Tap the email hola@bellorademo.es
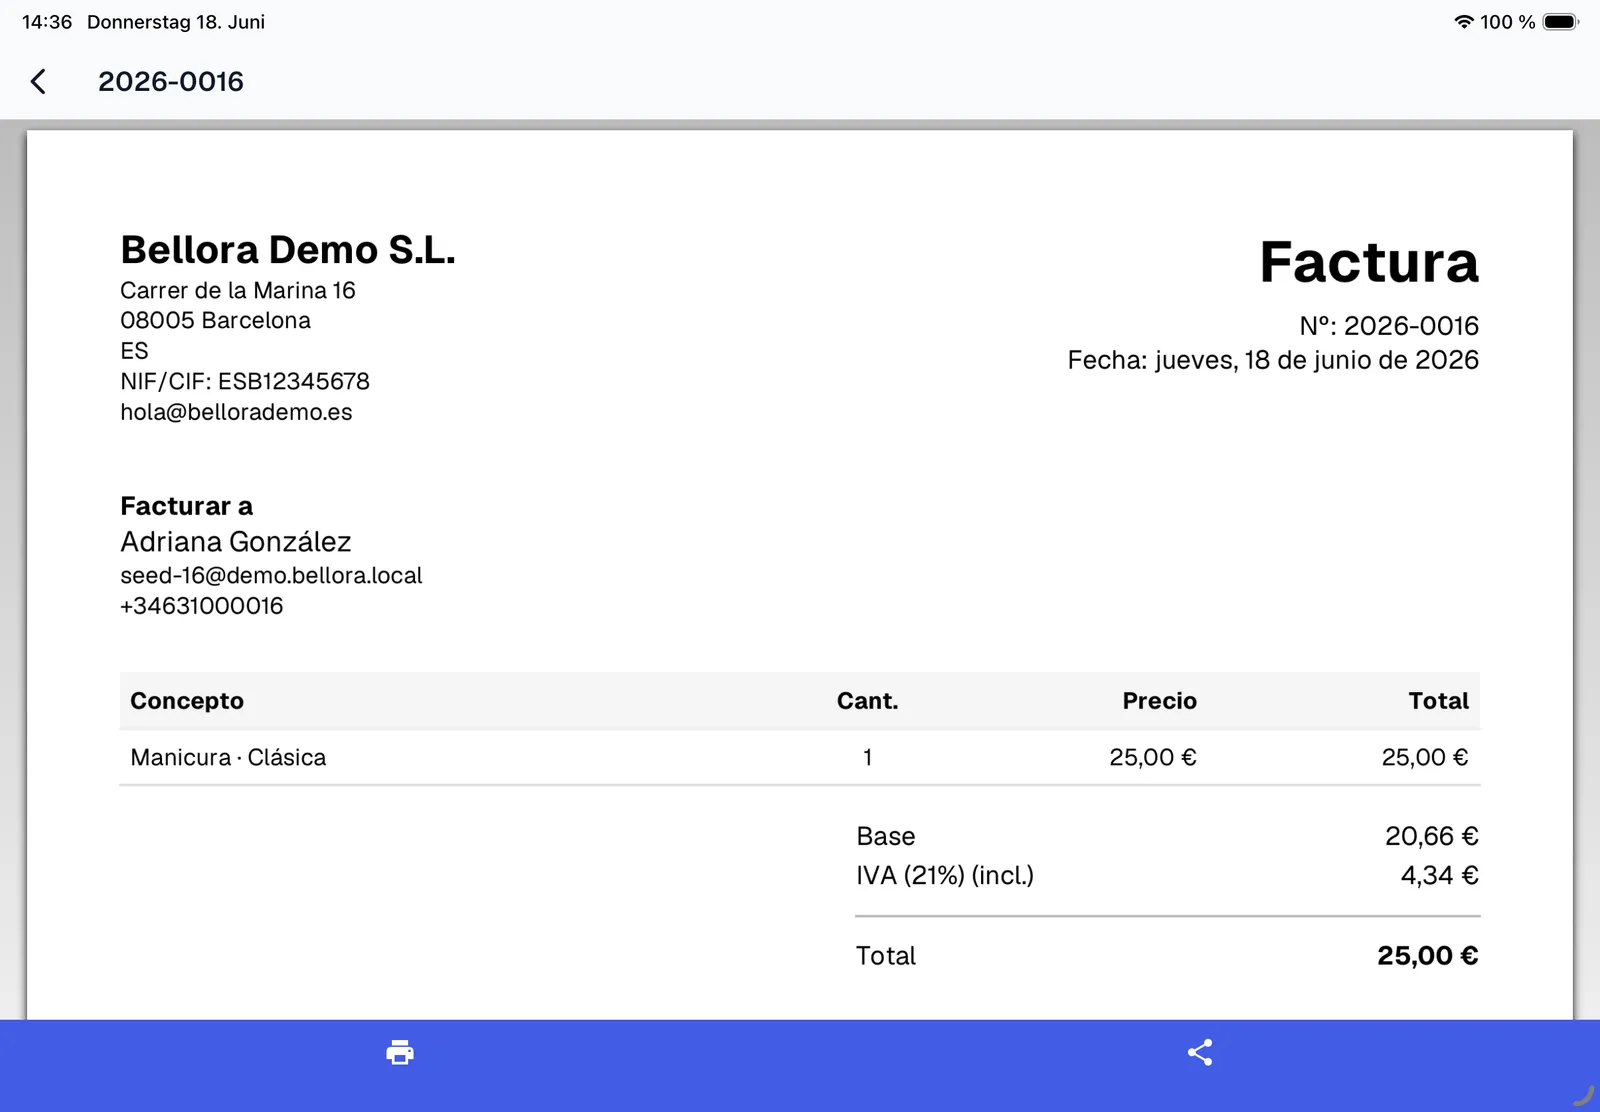1600x1112 pixels. pos(236,412)
